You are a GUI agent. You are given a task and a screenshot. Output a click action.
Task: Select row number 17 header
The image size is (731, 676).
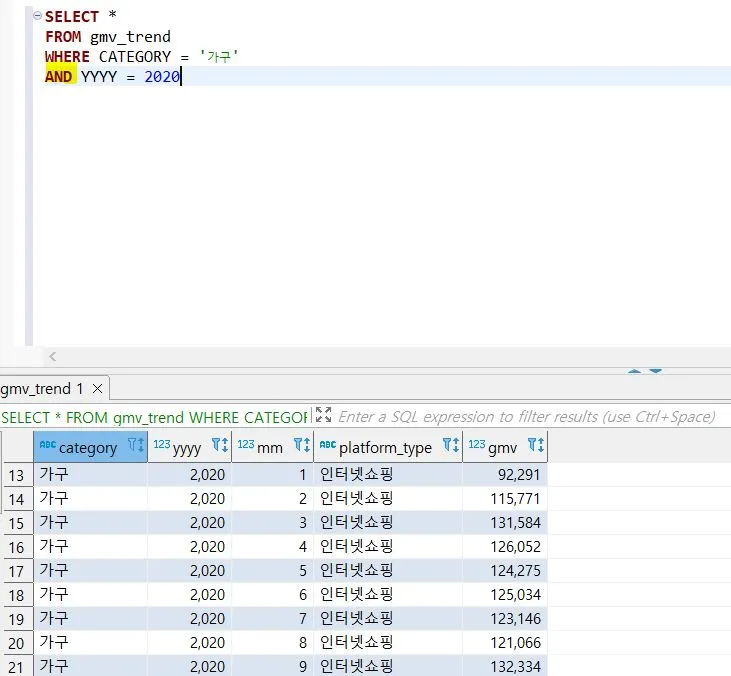[x=17, y=571]
